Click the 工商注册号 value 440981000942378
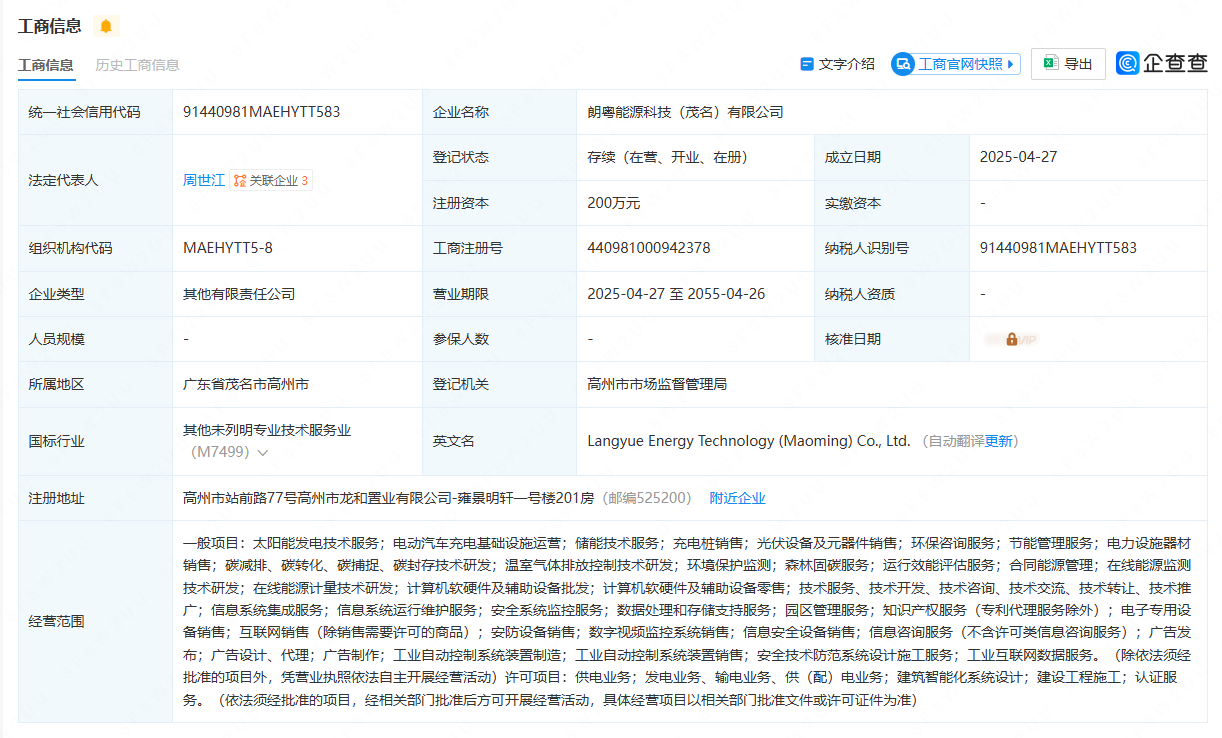The height and width of the screenshot is (738, 1222). [x=649, y=248]
